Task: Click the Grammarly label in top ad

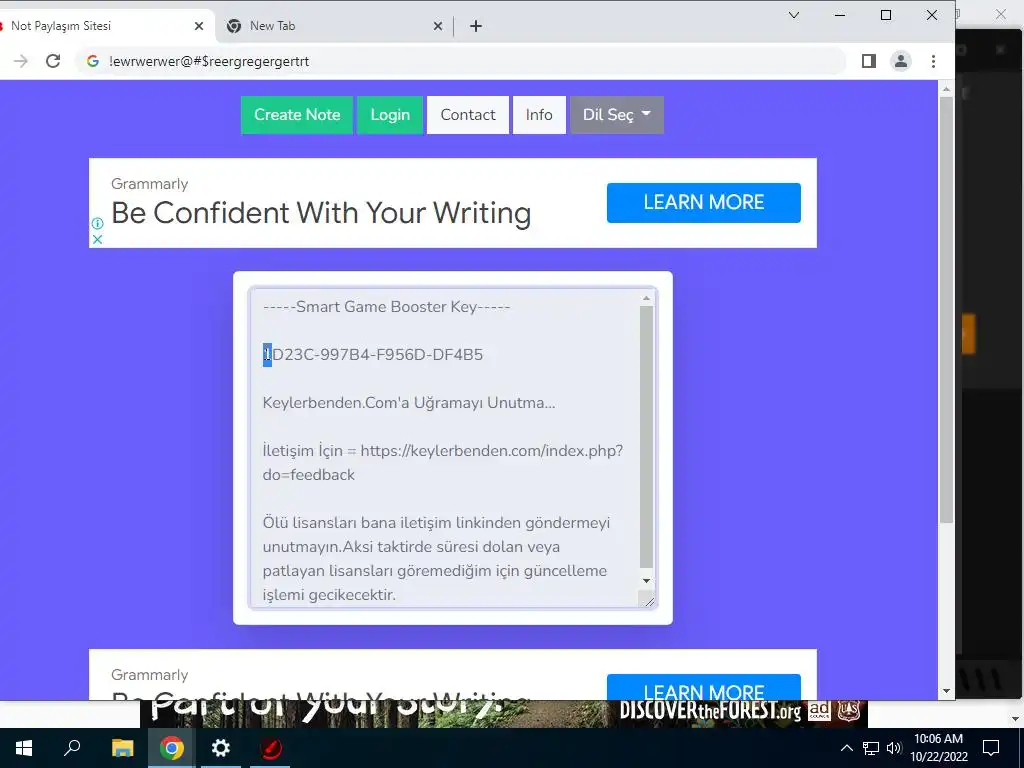Action: click(x=150, y=184)
